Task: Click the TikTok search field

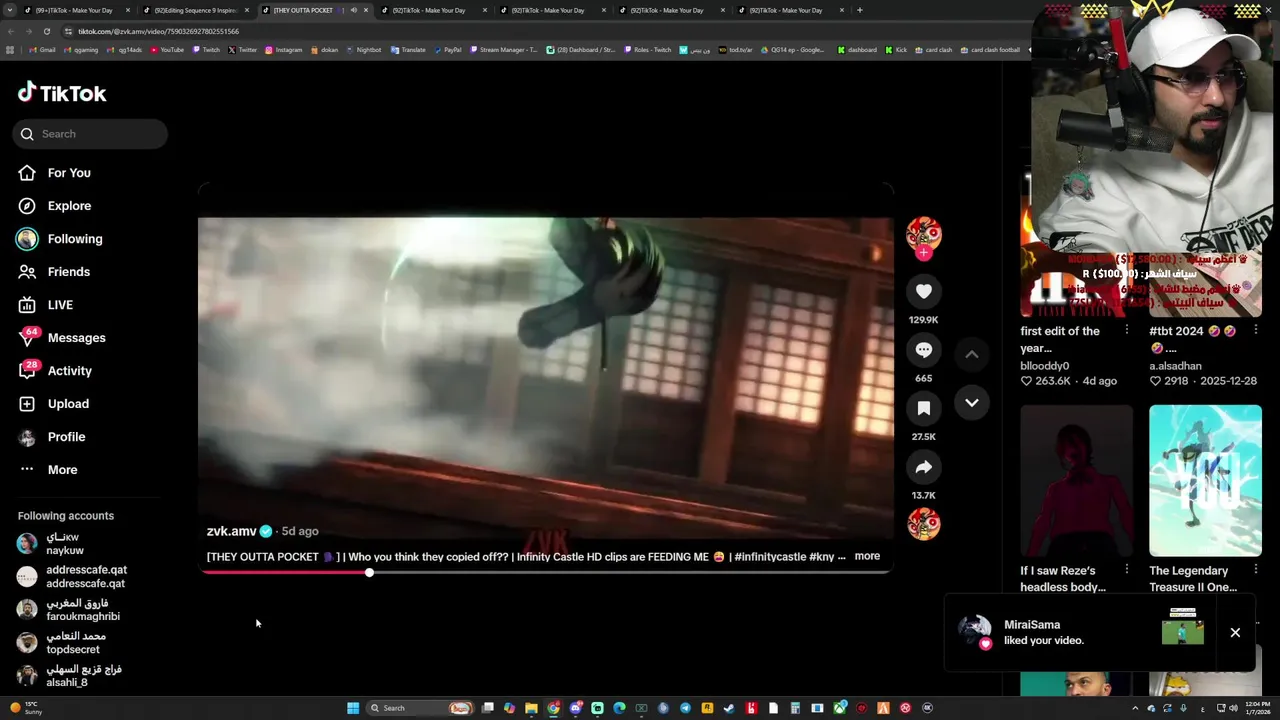Action: [x=90, y=134]
